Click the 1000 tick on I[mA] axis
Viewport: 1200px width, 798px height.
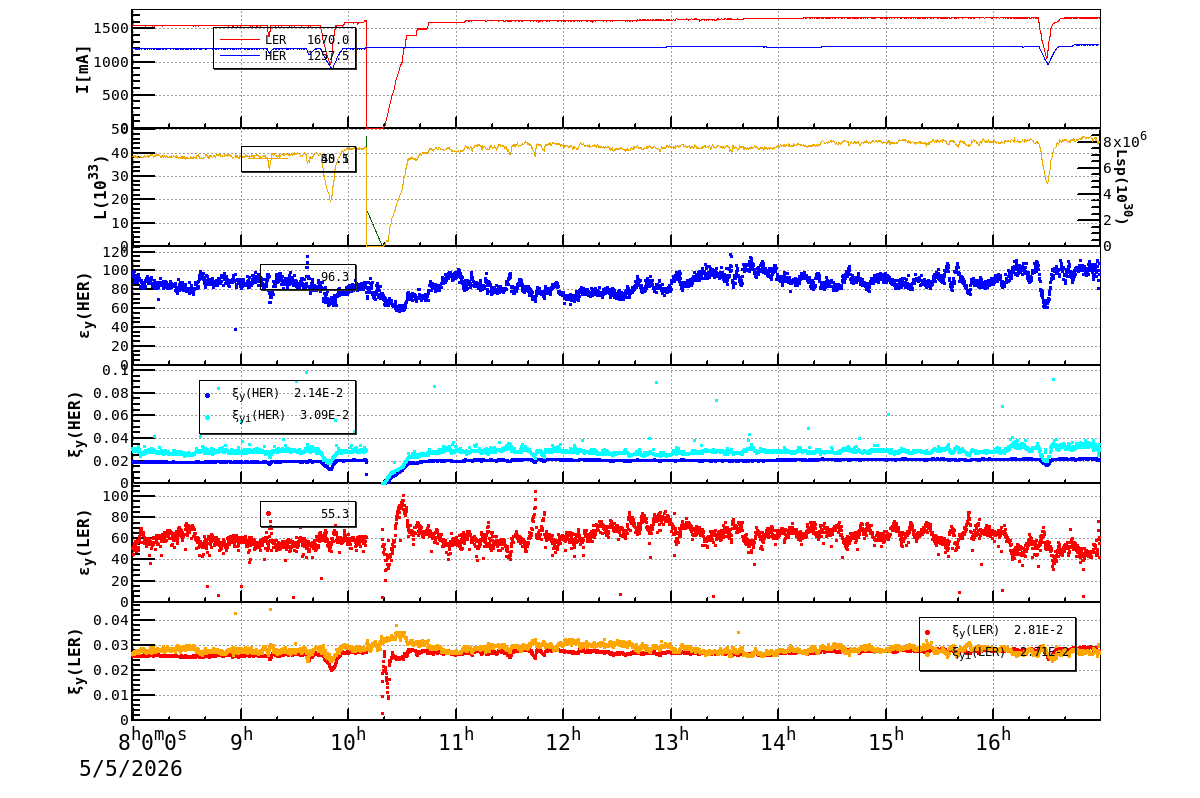tap(110, 62)
